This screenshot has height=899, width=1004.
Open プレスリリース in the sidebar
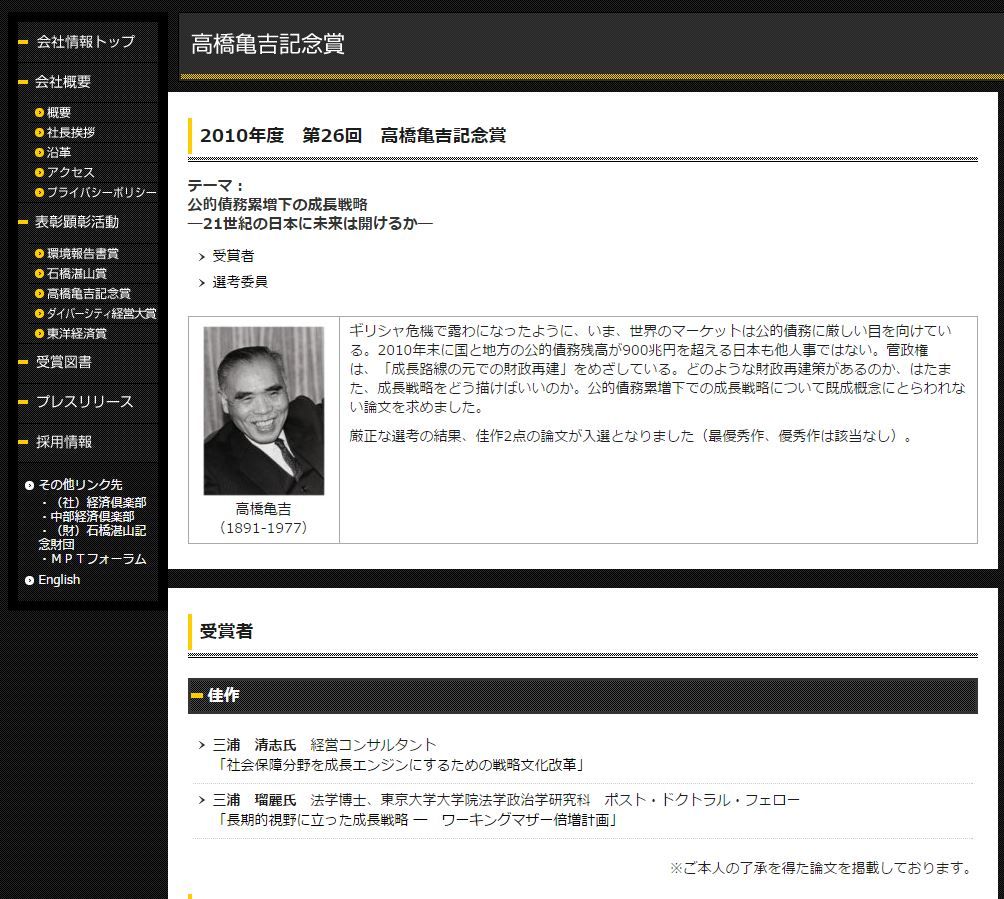click(x=85, y=401)
